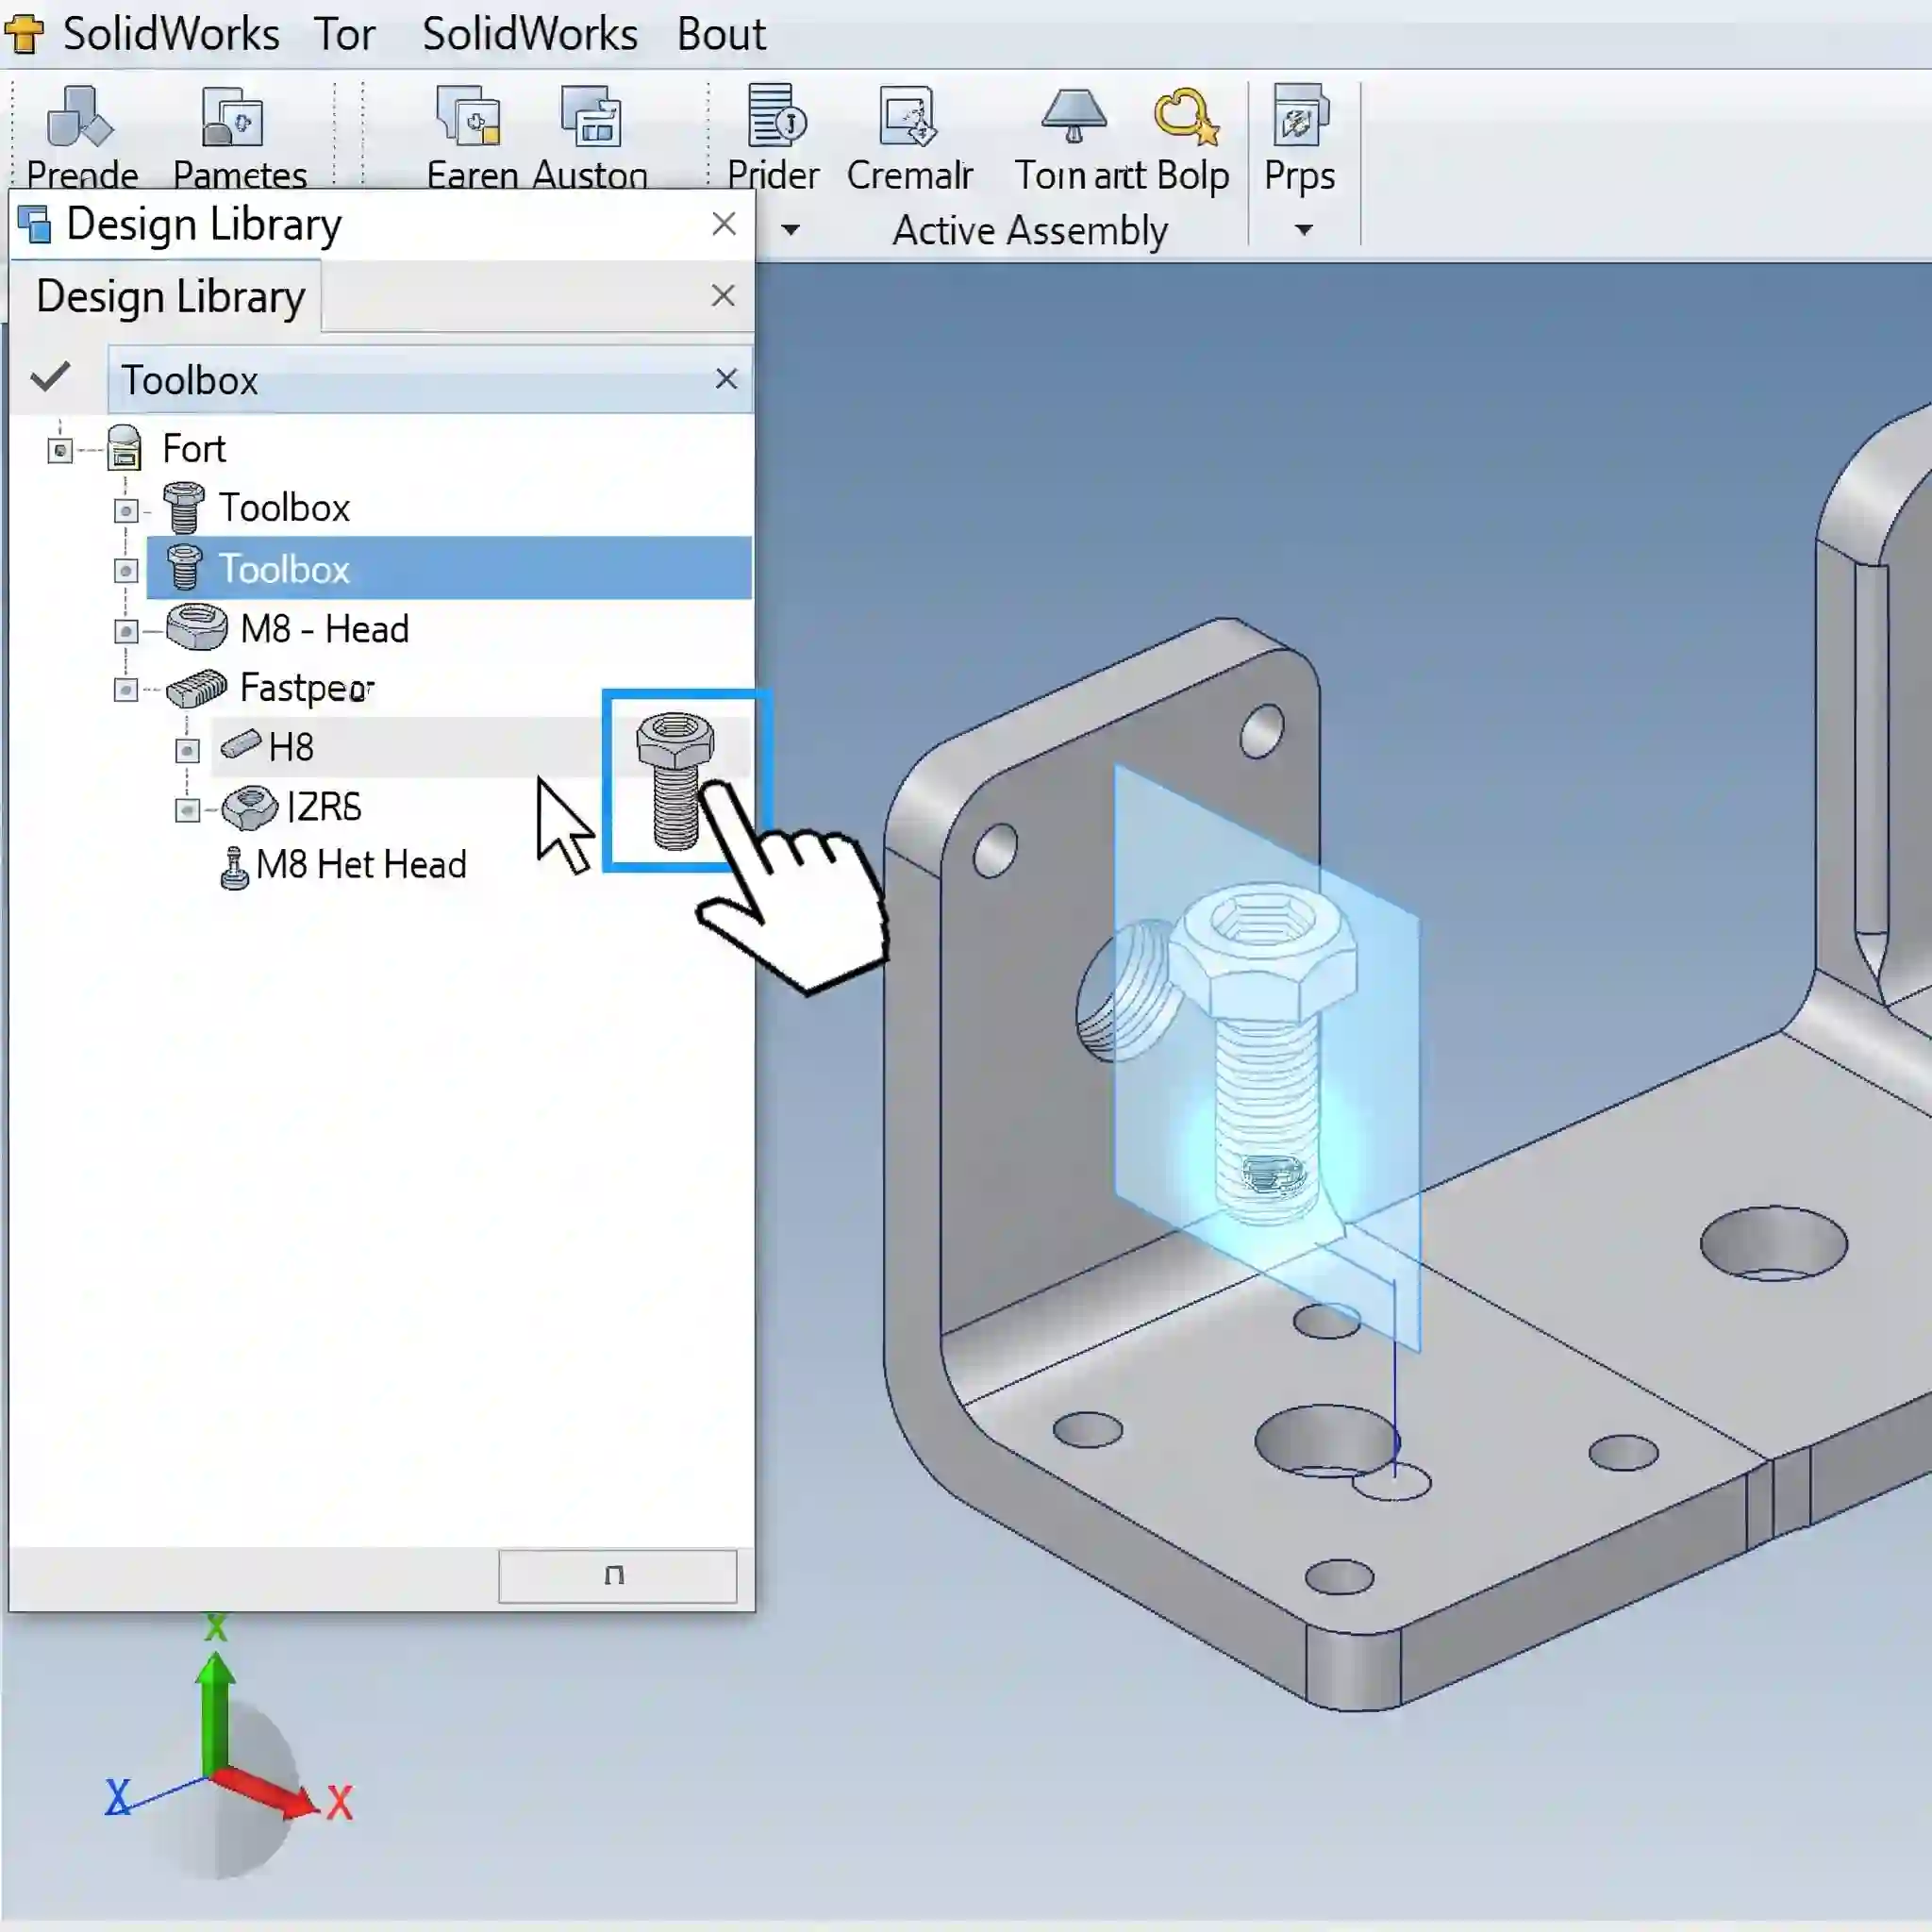The width and height of the screenshot is (1932, 1932).
Task: Select the Pametes toolbar tool
Action: 239,139
